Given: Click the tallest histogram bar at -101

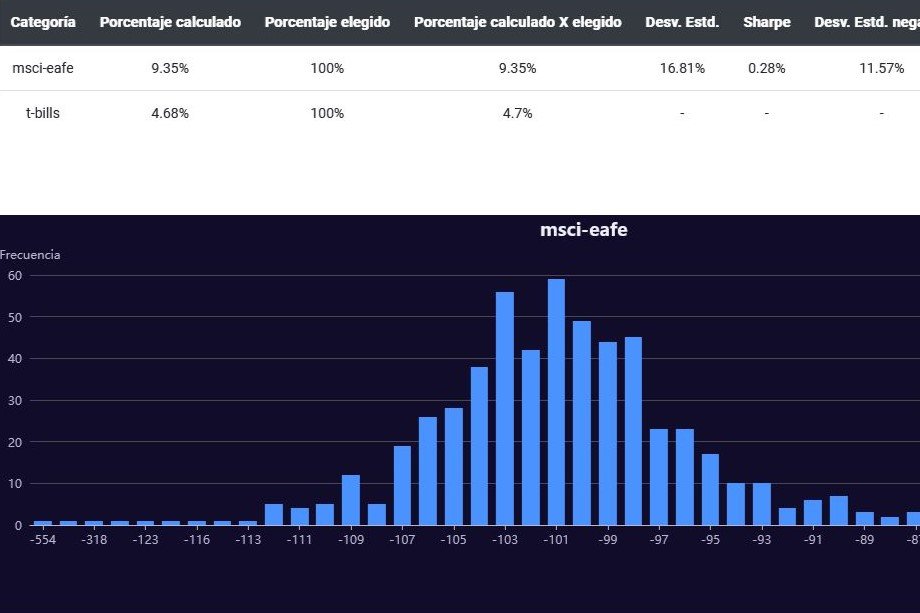Looking at the screenshot, I should [x=556, y=402].
